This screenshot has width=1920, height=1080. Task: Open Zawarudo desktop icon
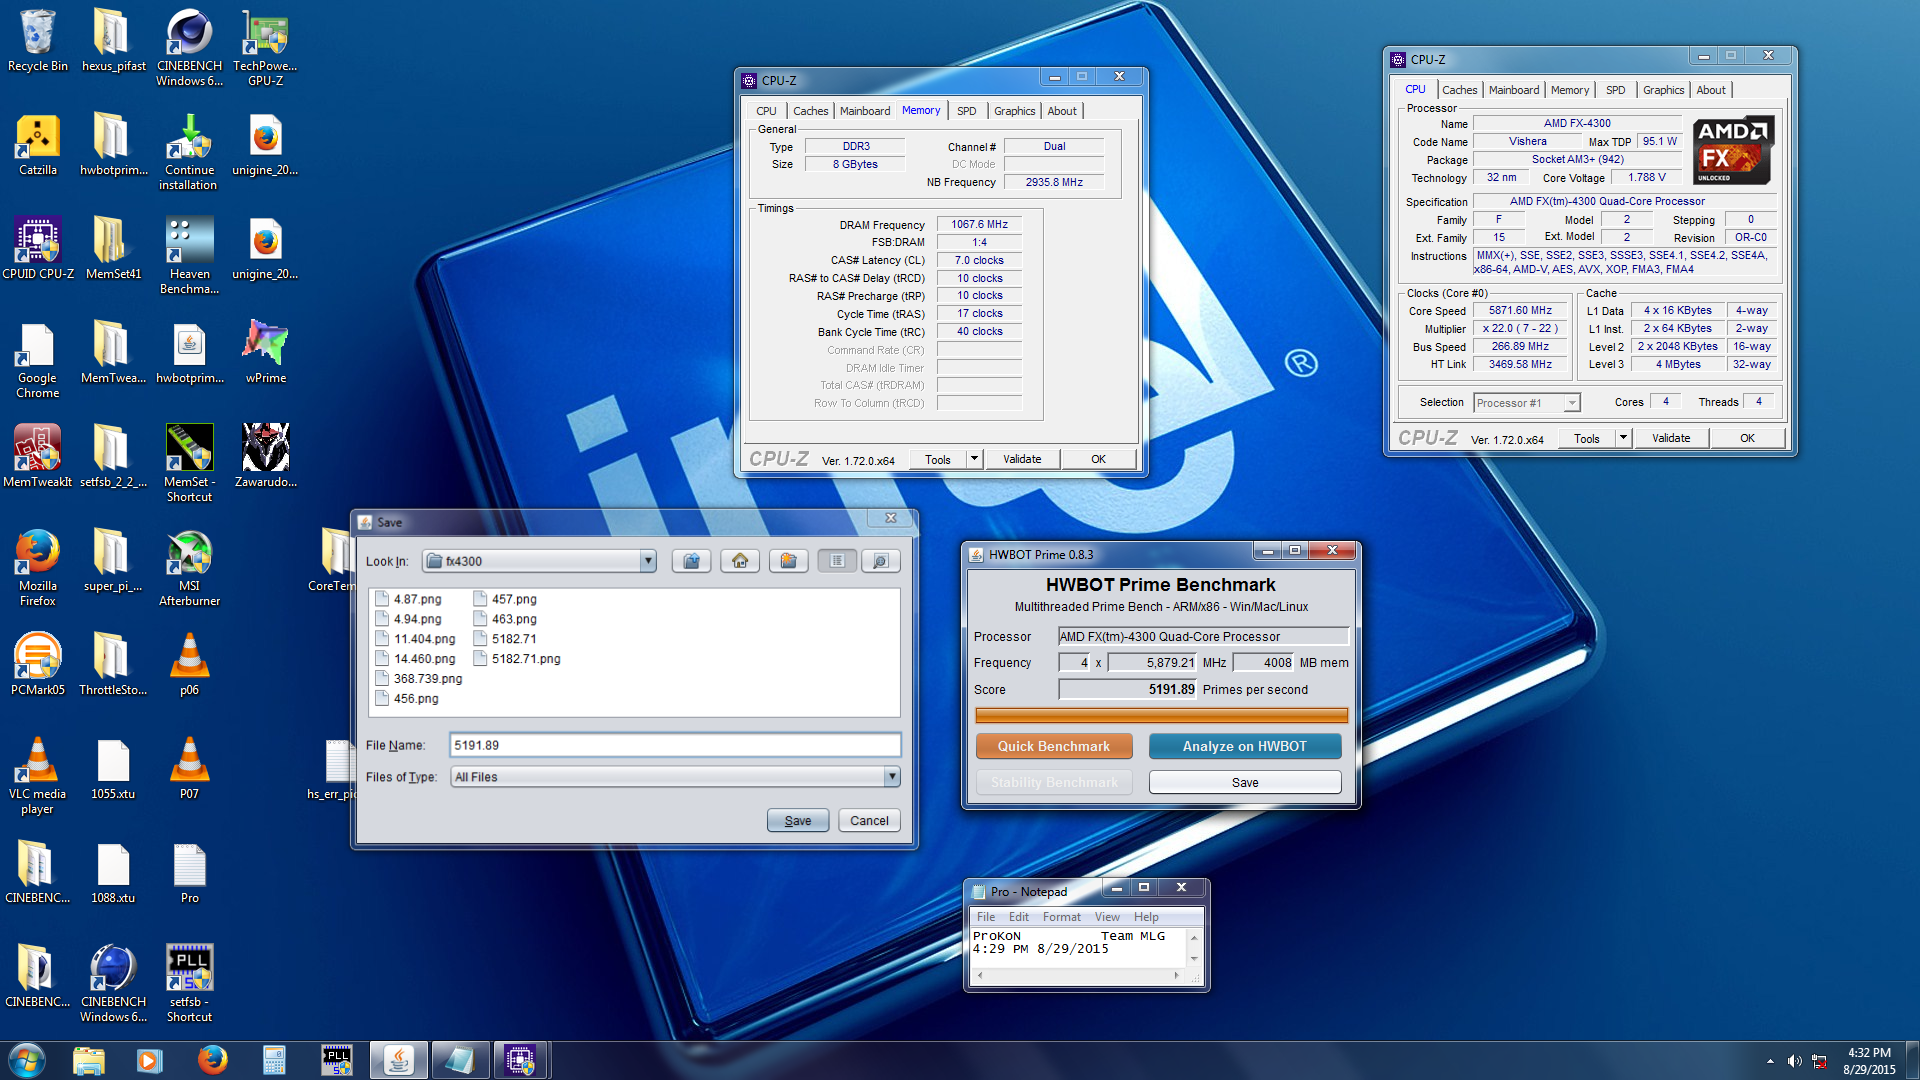(265, 457)
